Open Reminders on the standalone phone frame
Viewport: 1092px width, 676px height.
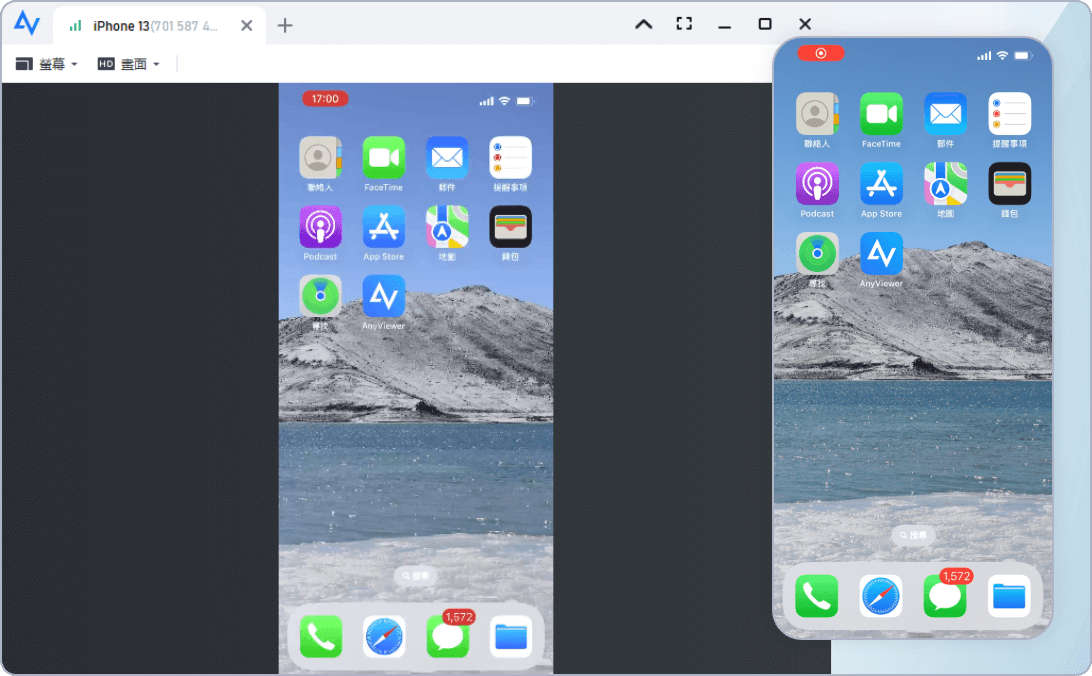coord(1010,113)
